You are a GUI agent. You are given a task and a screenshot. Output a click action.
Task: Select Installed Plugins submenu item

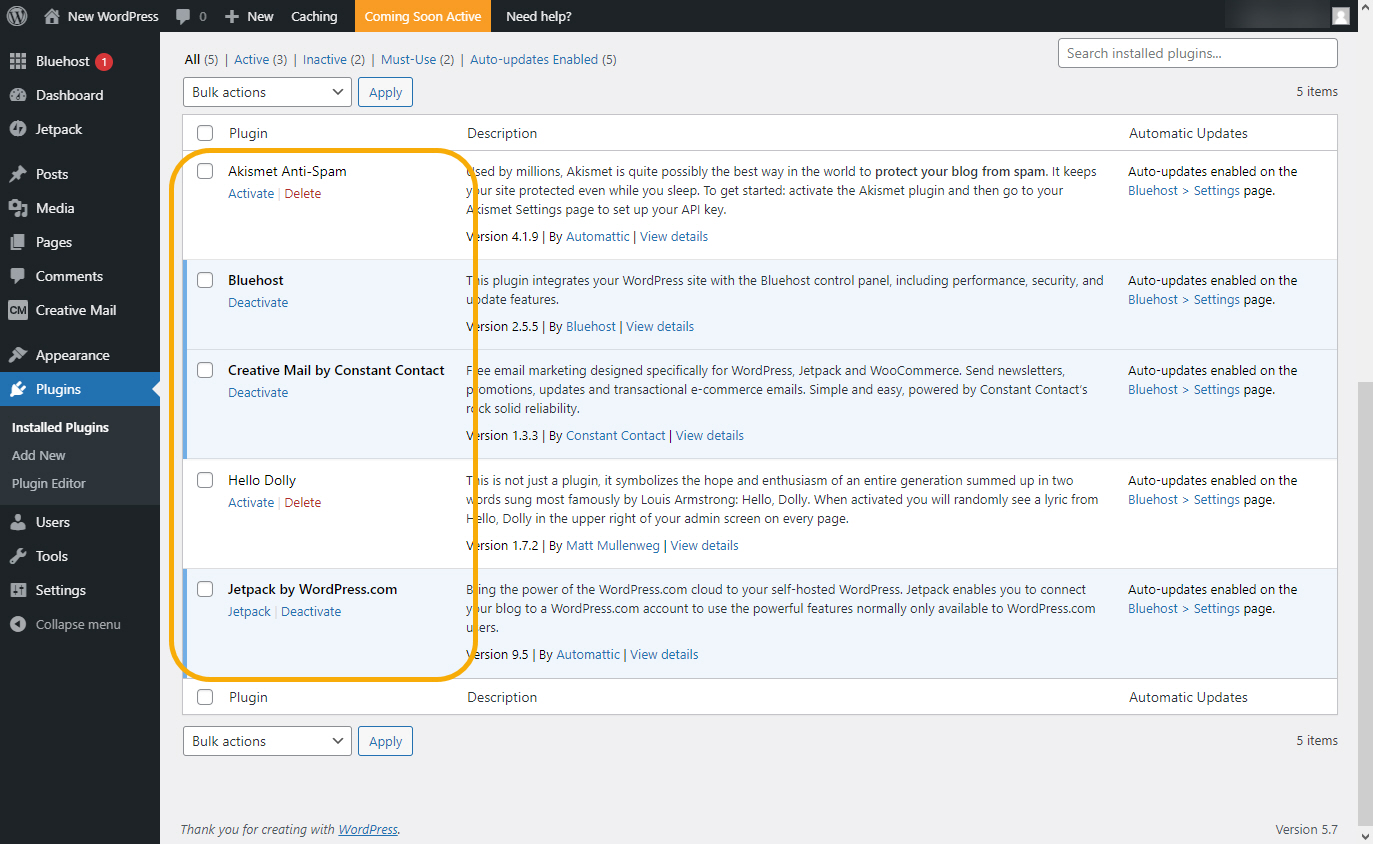pos(60,427)
